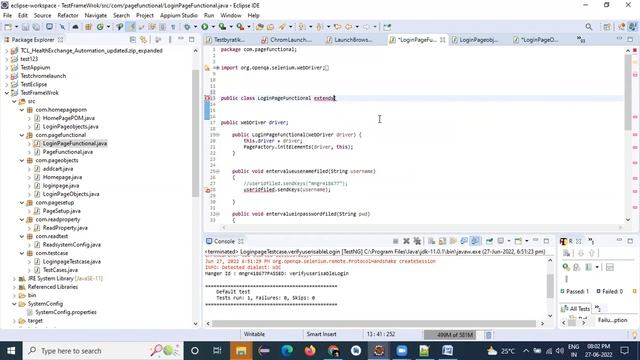Click Remove All Terminated Launches icon

click(x=417, y=241)
